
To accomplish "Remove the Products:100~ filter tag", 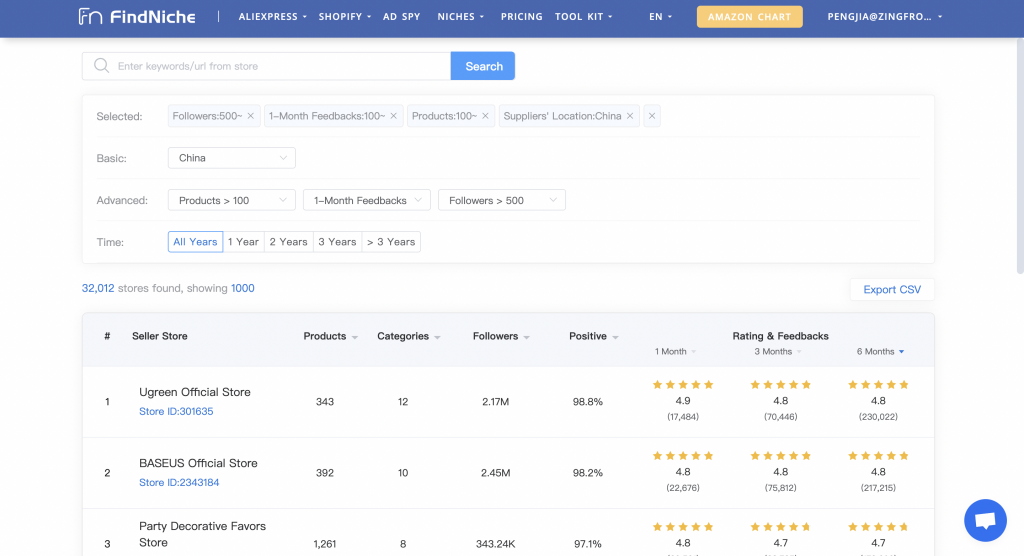I will (485, 116).
